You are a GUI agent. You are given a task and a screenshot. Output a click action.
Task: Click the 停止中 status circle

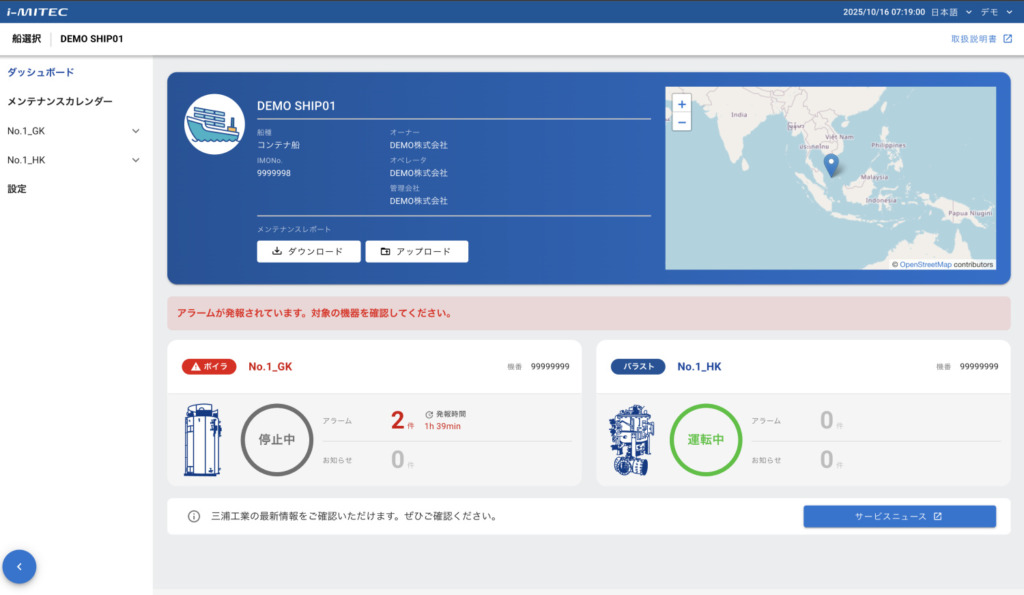[277, 440]
